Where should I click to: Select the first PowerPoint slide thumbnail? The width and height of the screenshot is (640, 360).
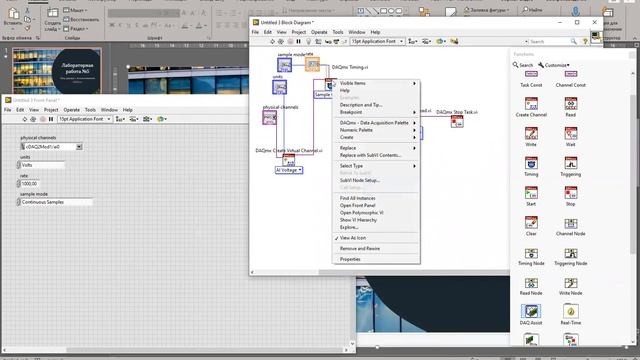pyautogui.click(x=56, y=71)
